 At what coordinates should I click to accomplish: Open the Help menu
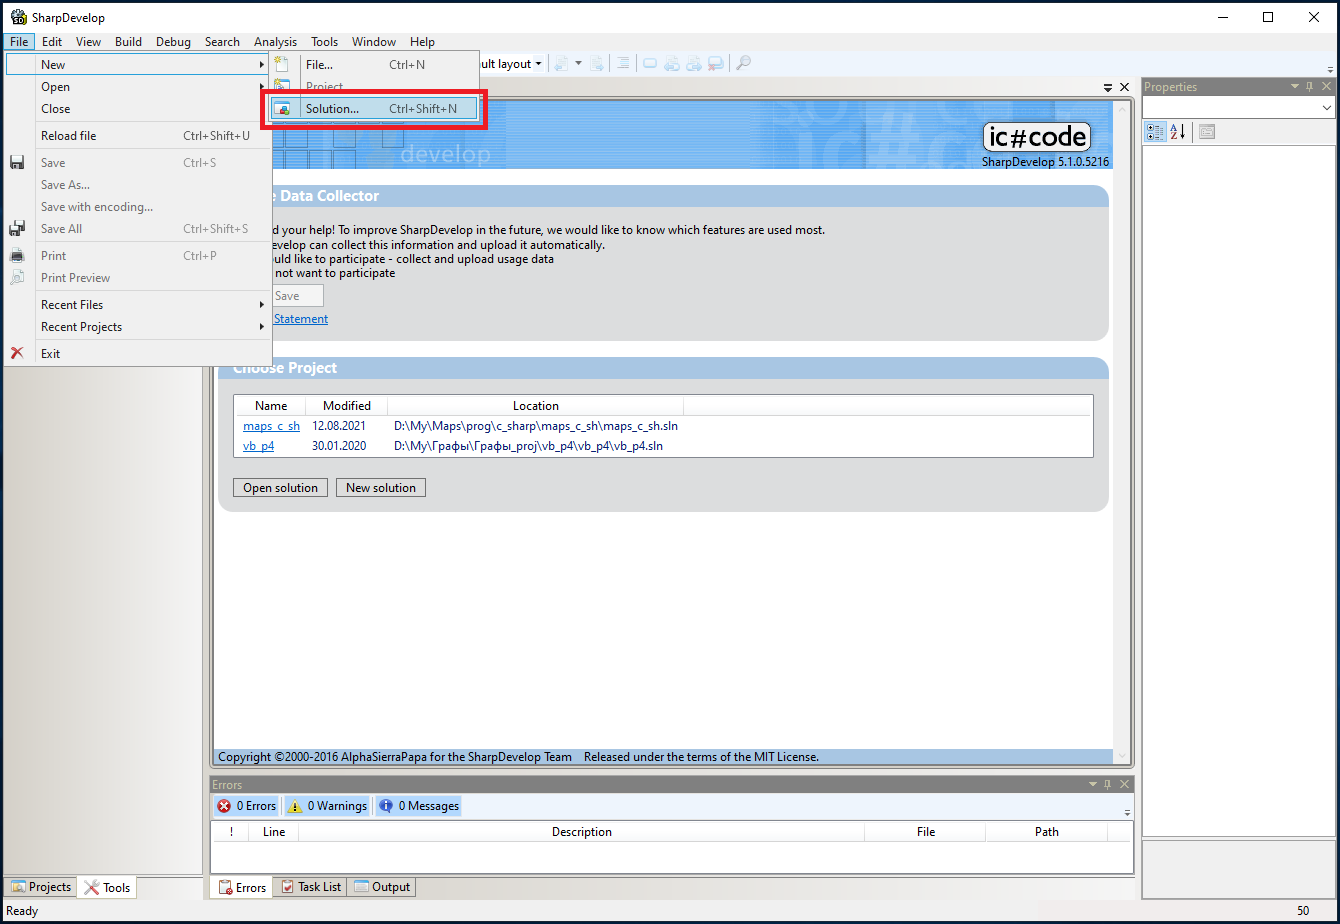pos(422,42)
